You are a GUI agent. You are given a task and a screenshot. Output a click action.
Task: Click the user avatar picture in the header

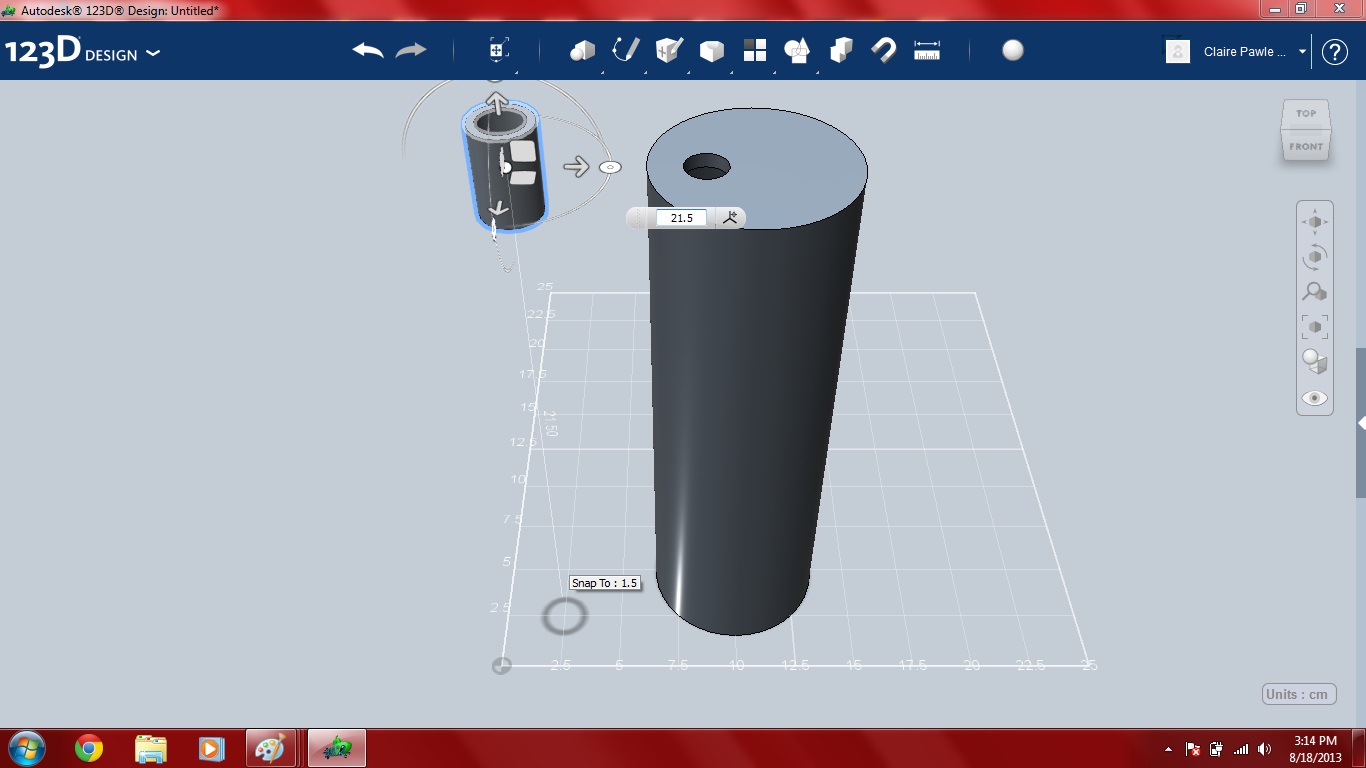(x=1178, y=51)
